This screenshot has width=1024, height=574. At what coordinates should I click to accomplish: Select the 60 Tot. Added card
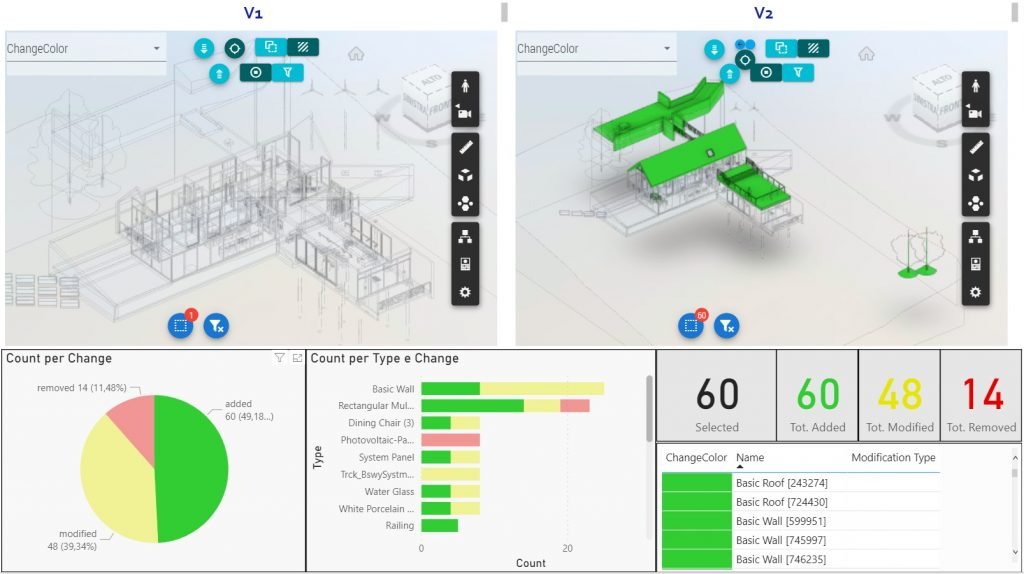click(x=817, y=396)
